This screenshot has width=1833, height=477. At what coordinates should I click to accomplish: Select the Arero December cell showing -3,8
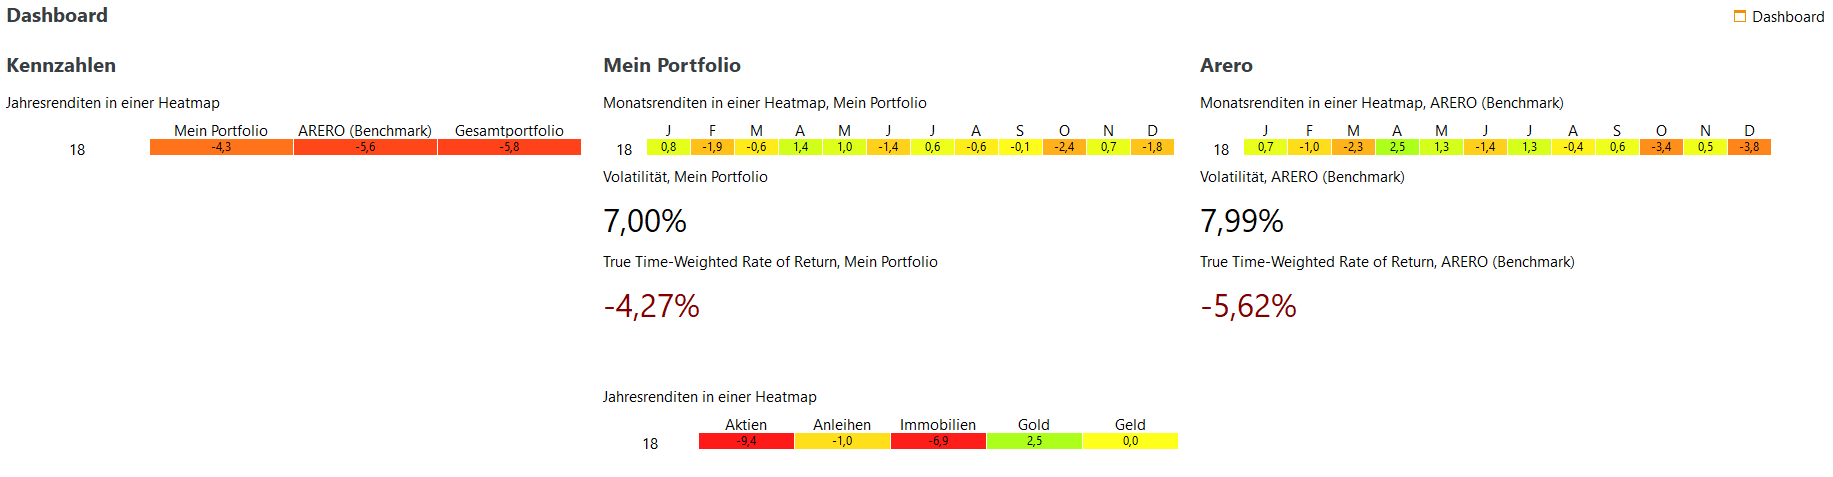pyautogui.click(x=1749, y=147)
